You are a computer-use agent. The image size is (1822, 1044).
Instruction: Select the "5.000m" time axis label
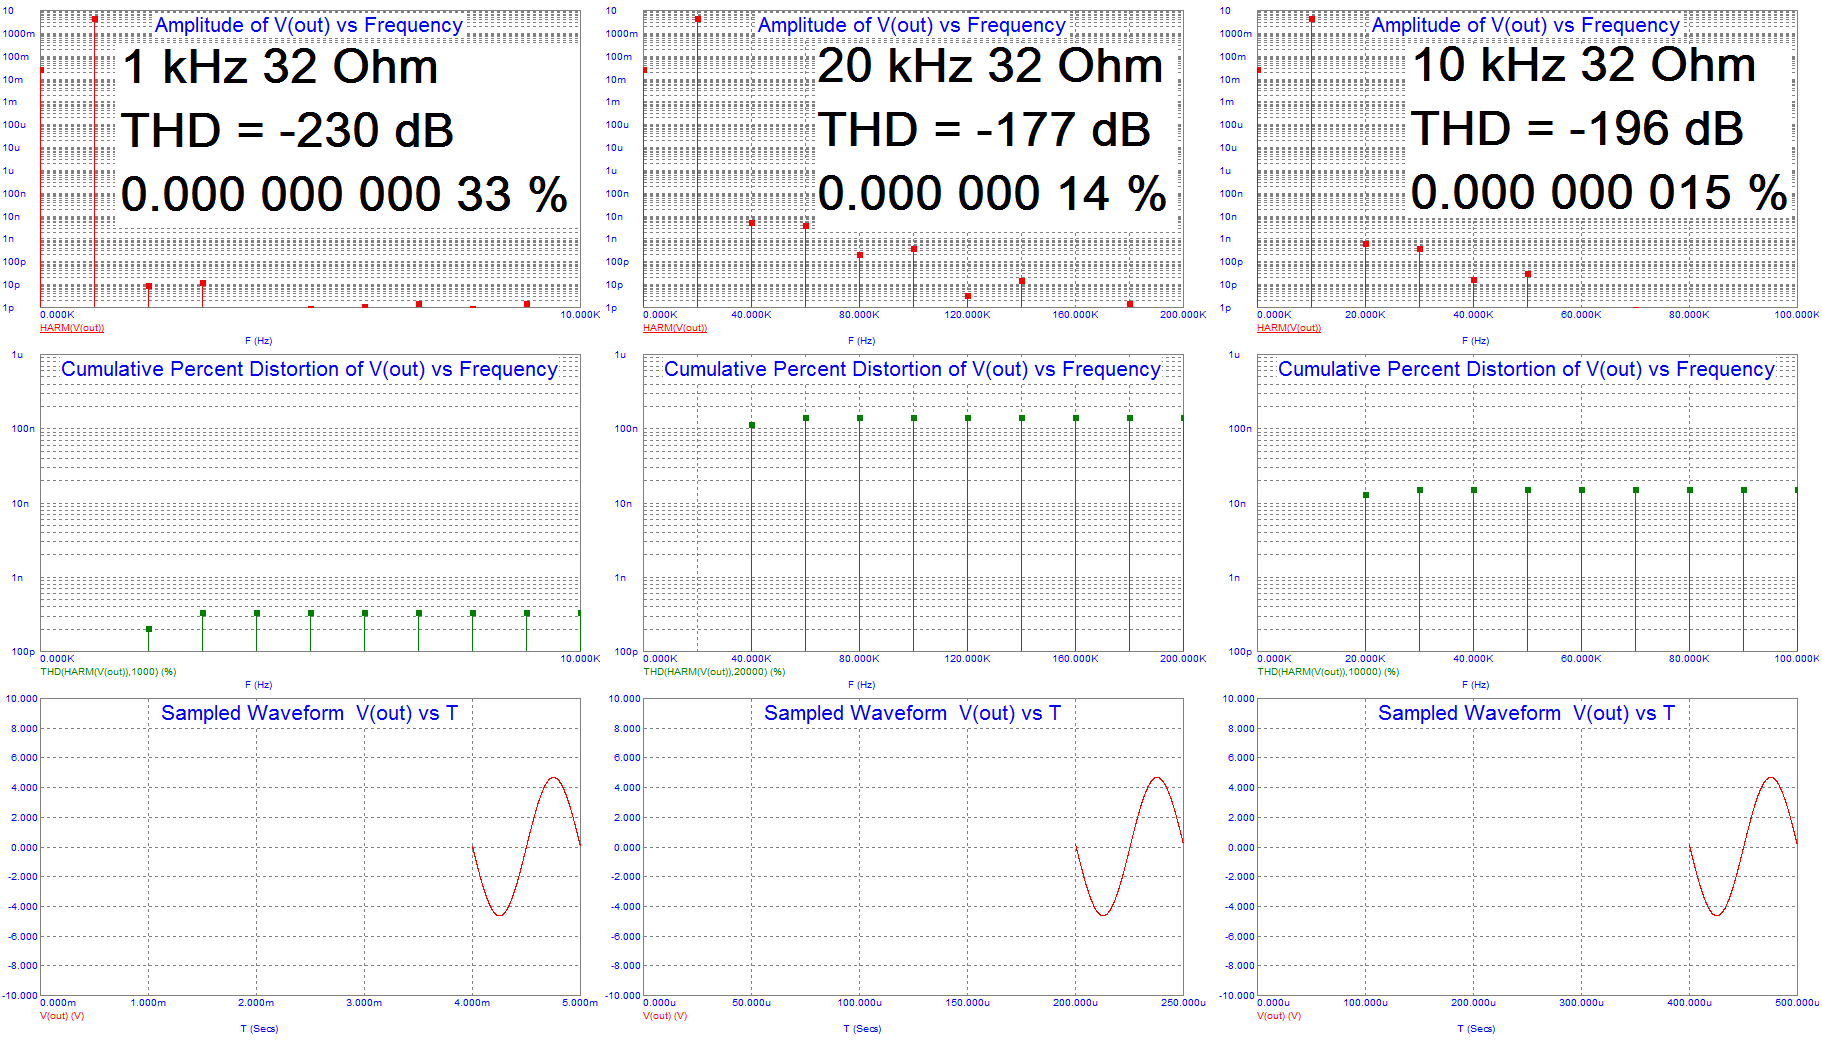[580, 1003]
